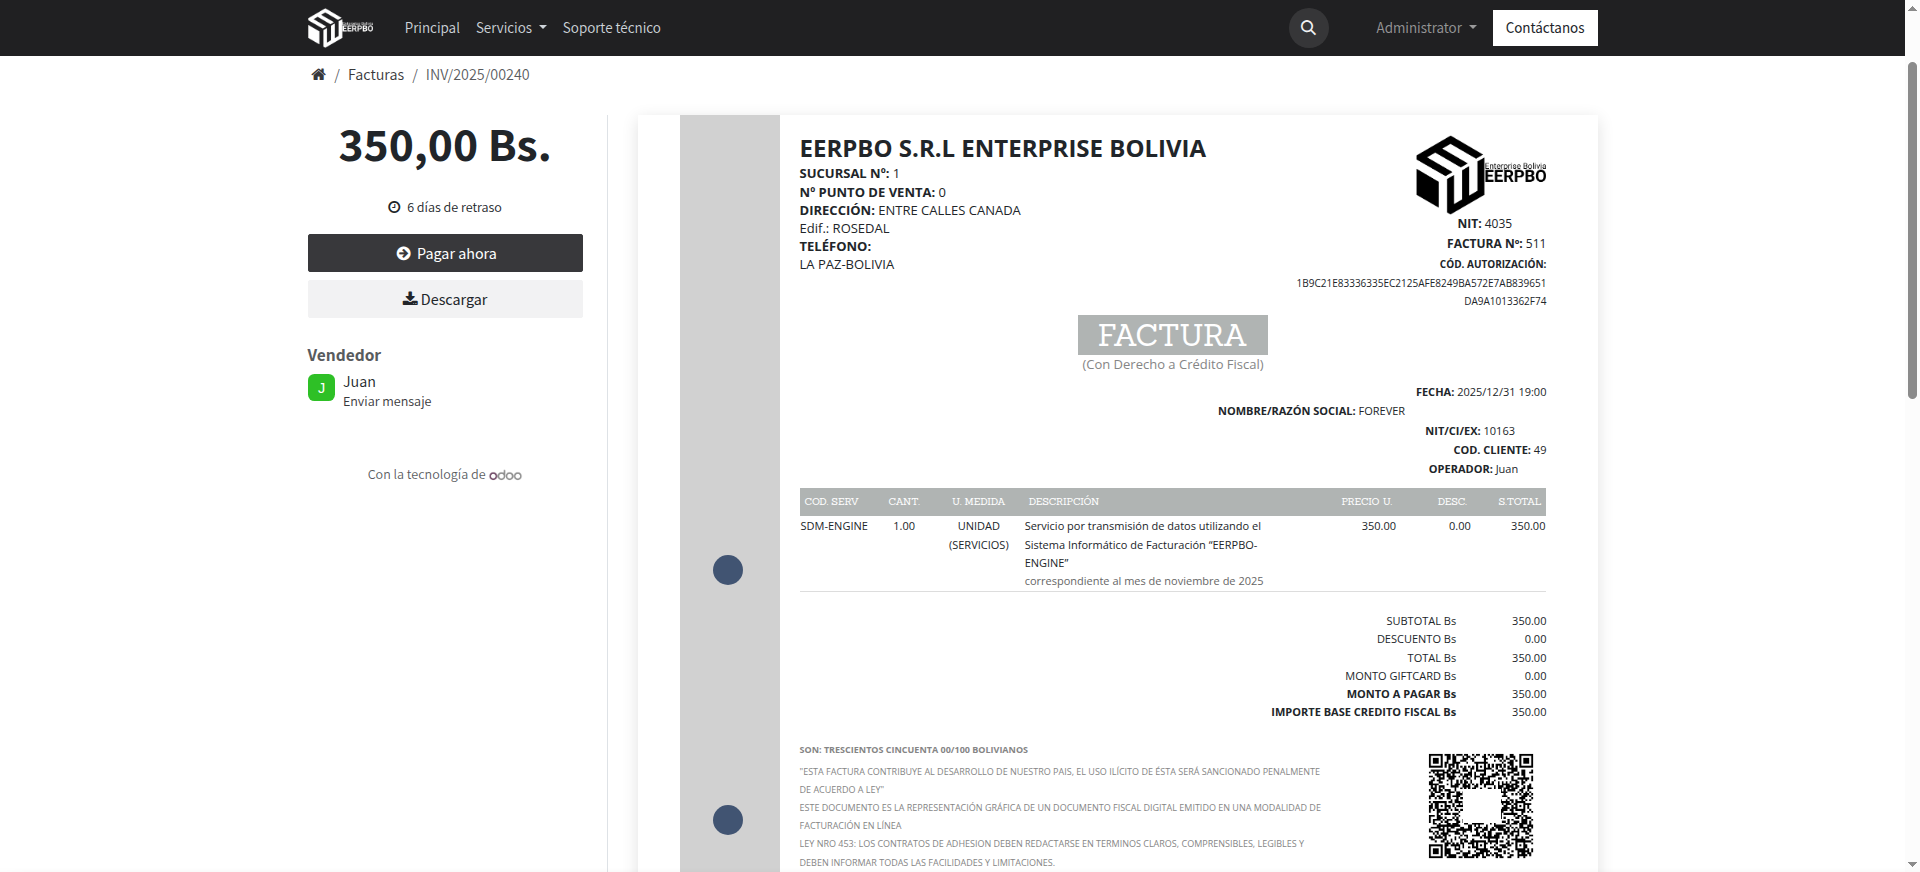Open Soporte técnico menu item
This screenshot has height=872, width=1920.
click(611, 28)
